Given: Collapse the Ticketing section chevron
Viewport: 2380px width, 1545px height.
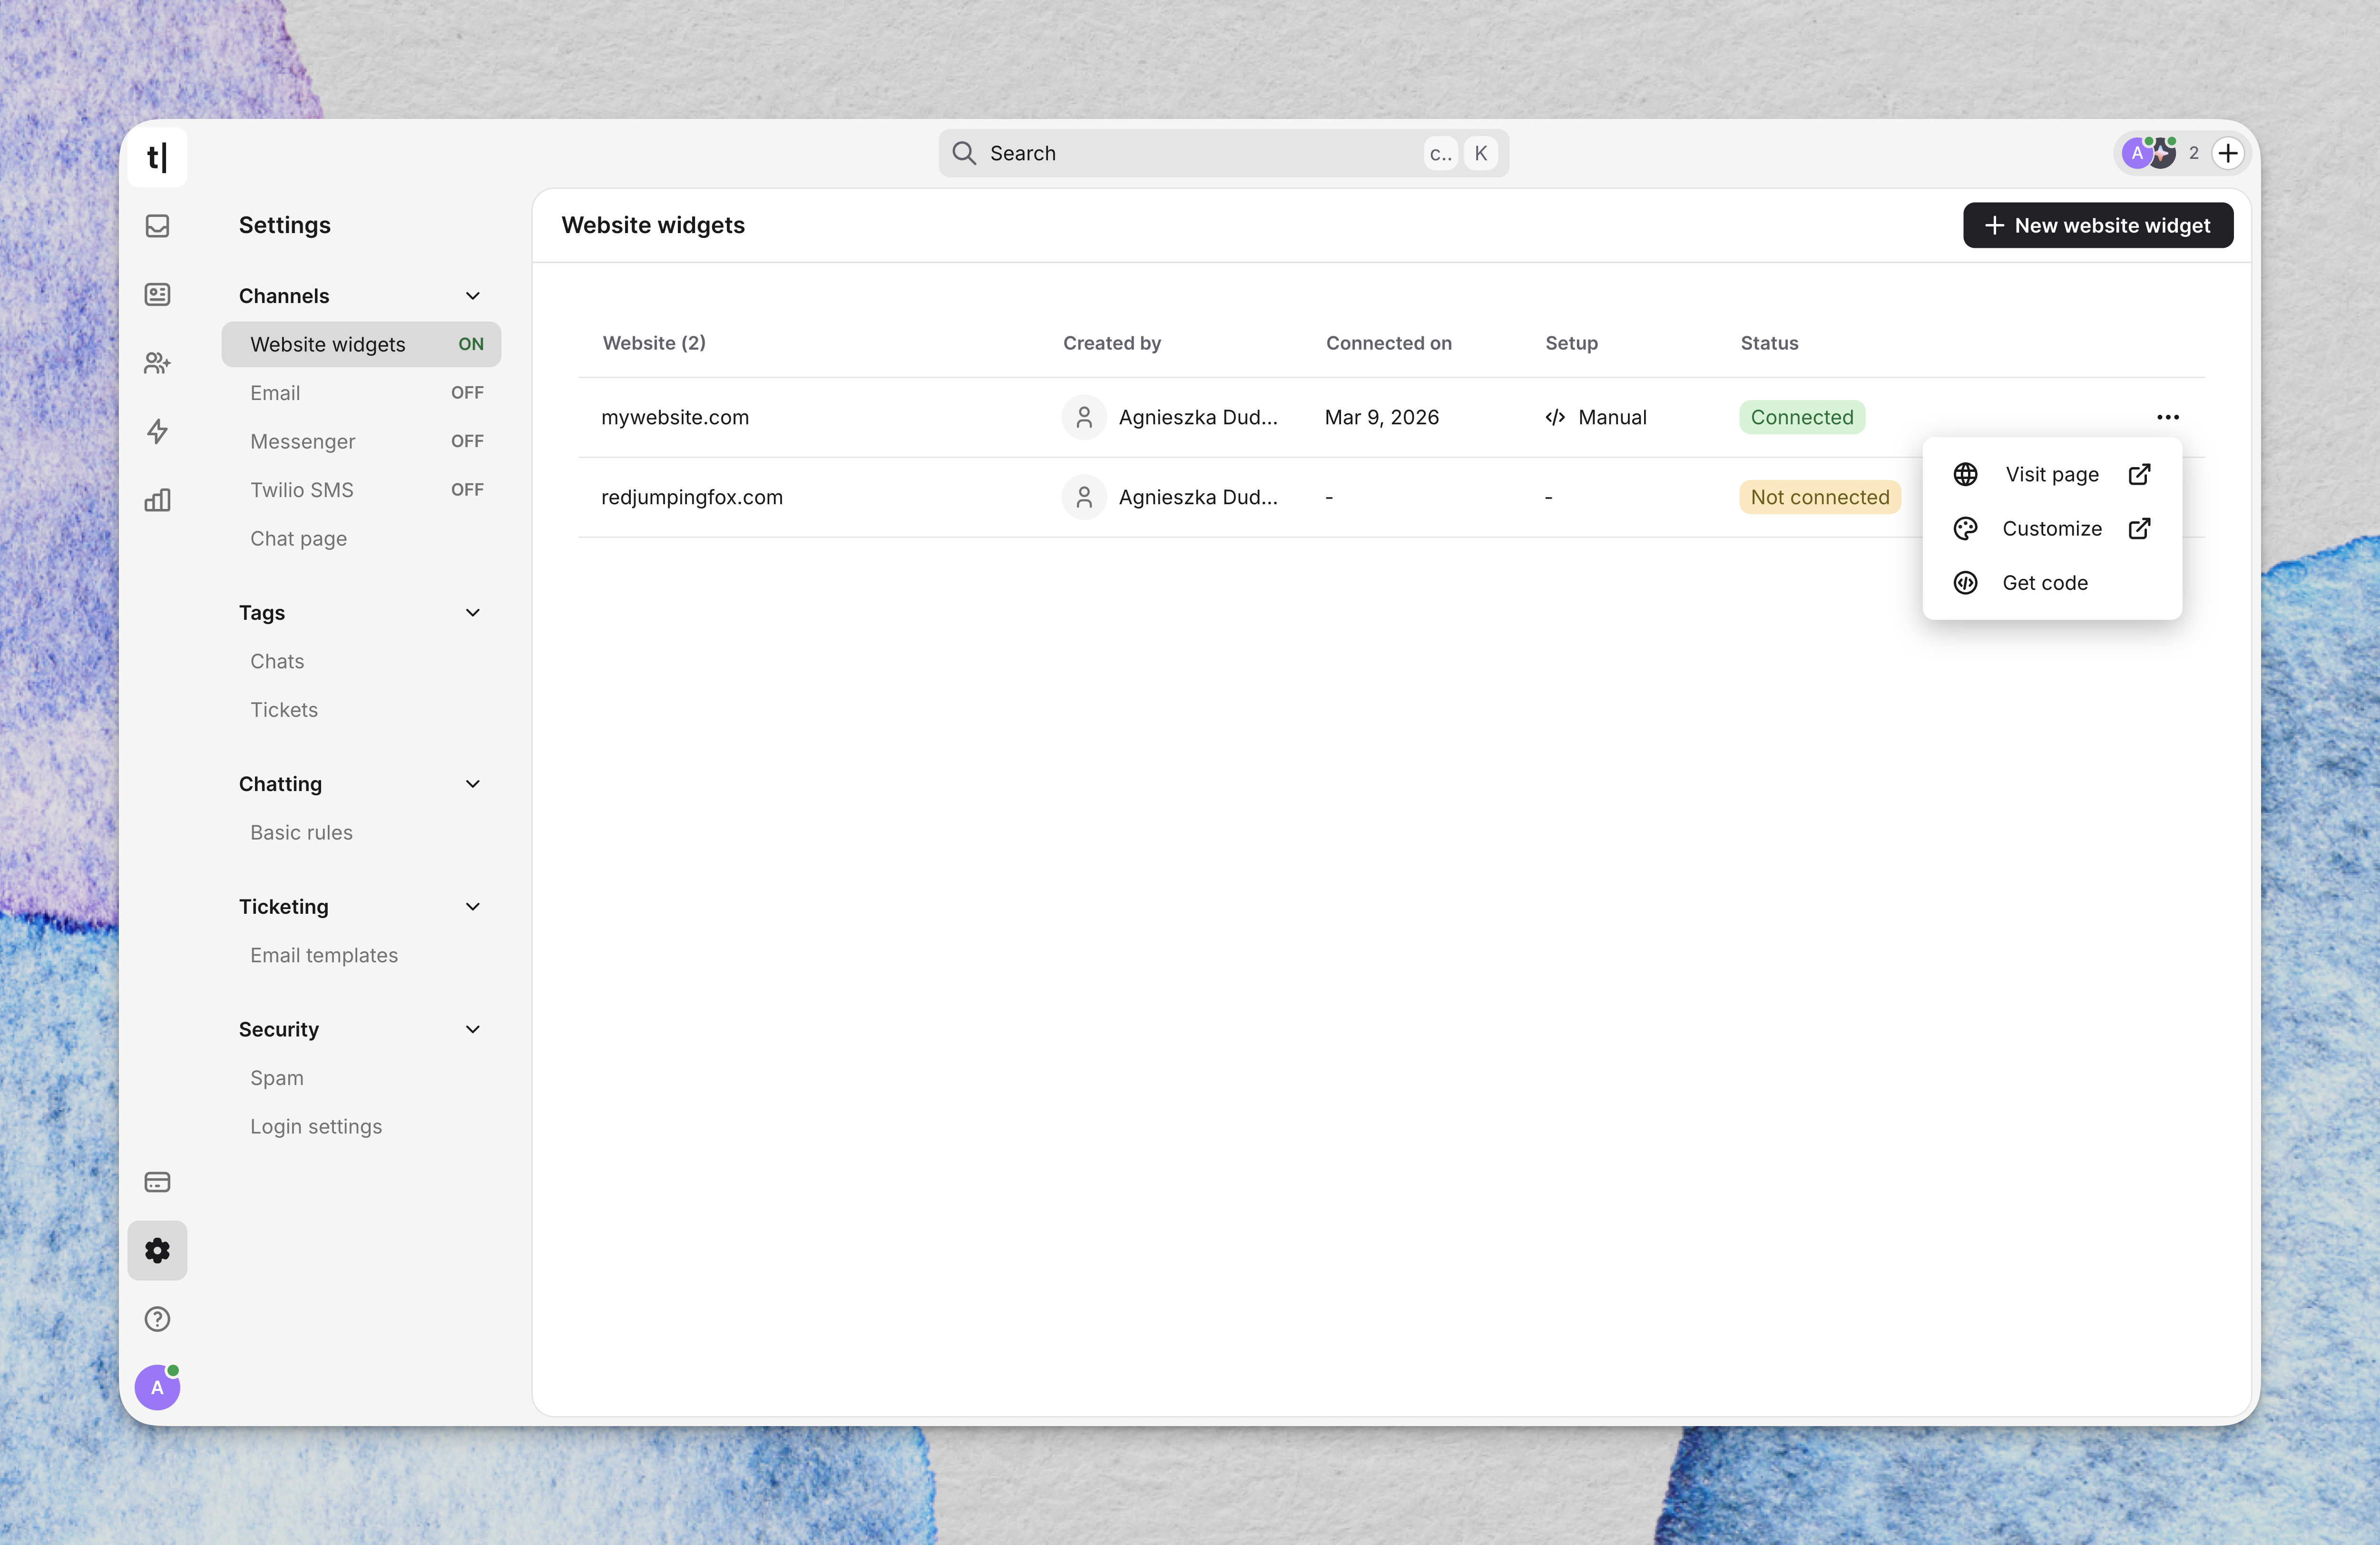Looking at the screenshot, I should pos(473,907).
